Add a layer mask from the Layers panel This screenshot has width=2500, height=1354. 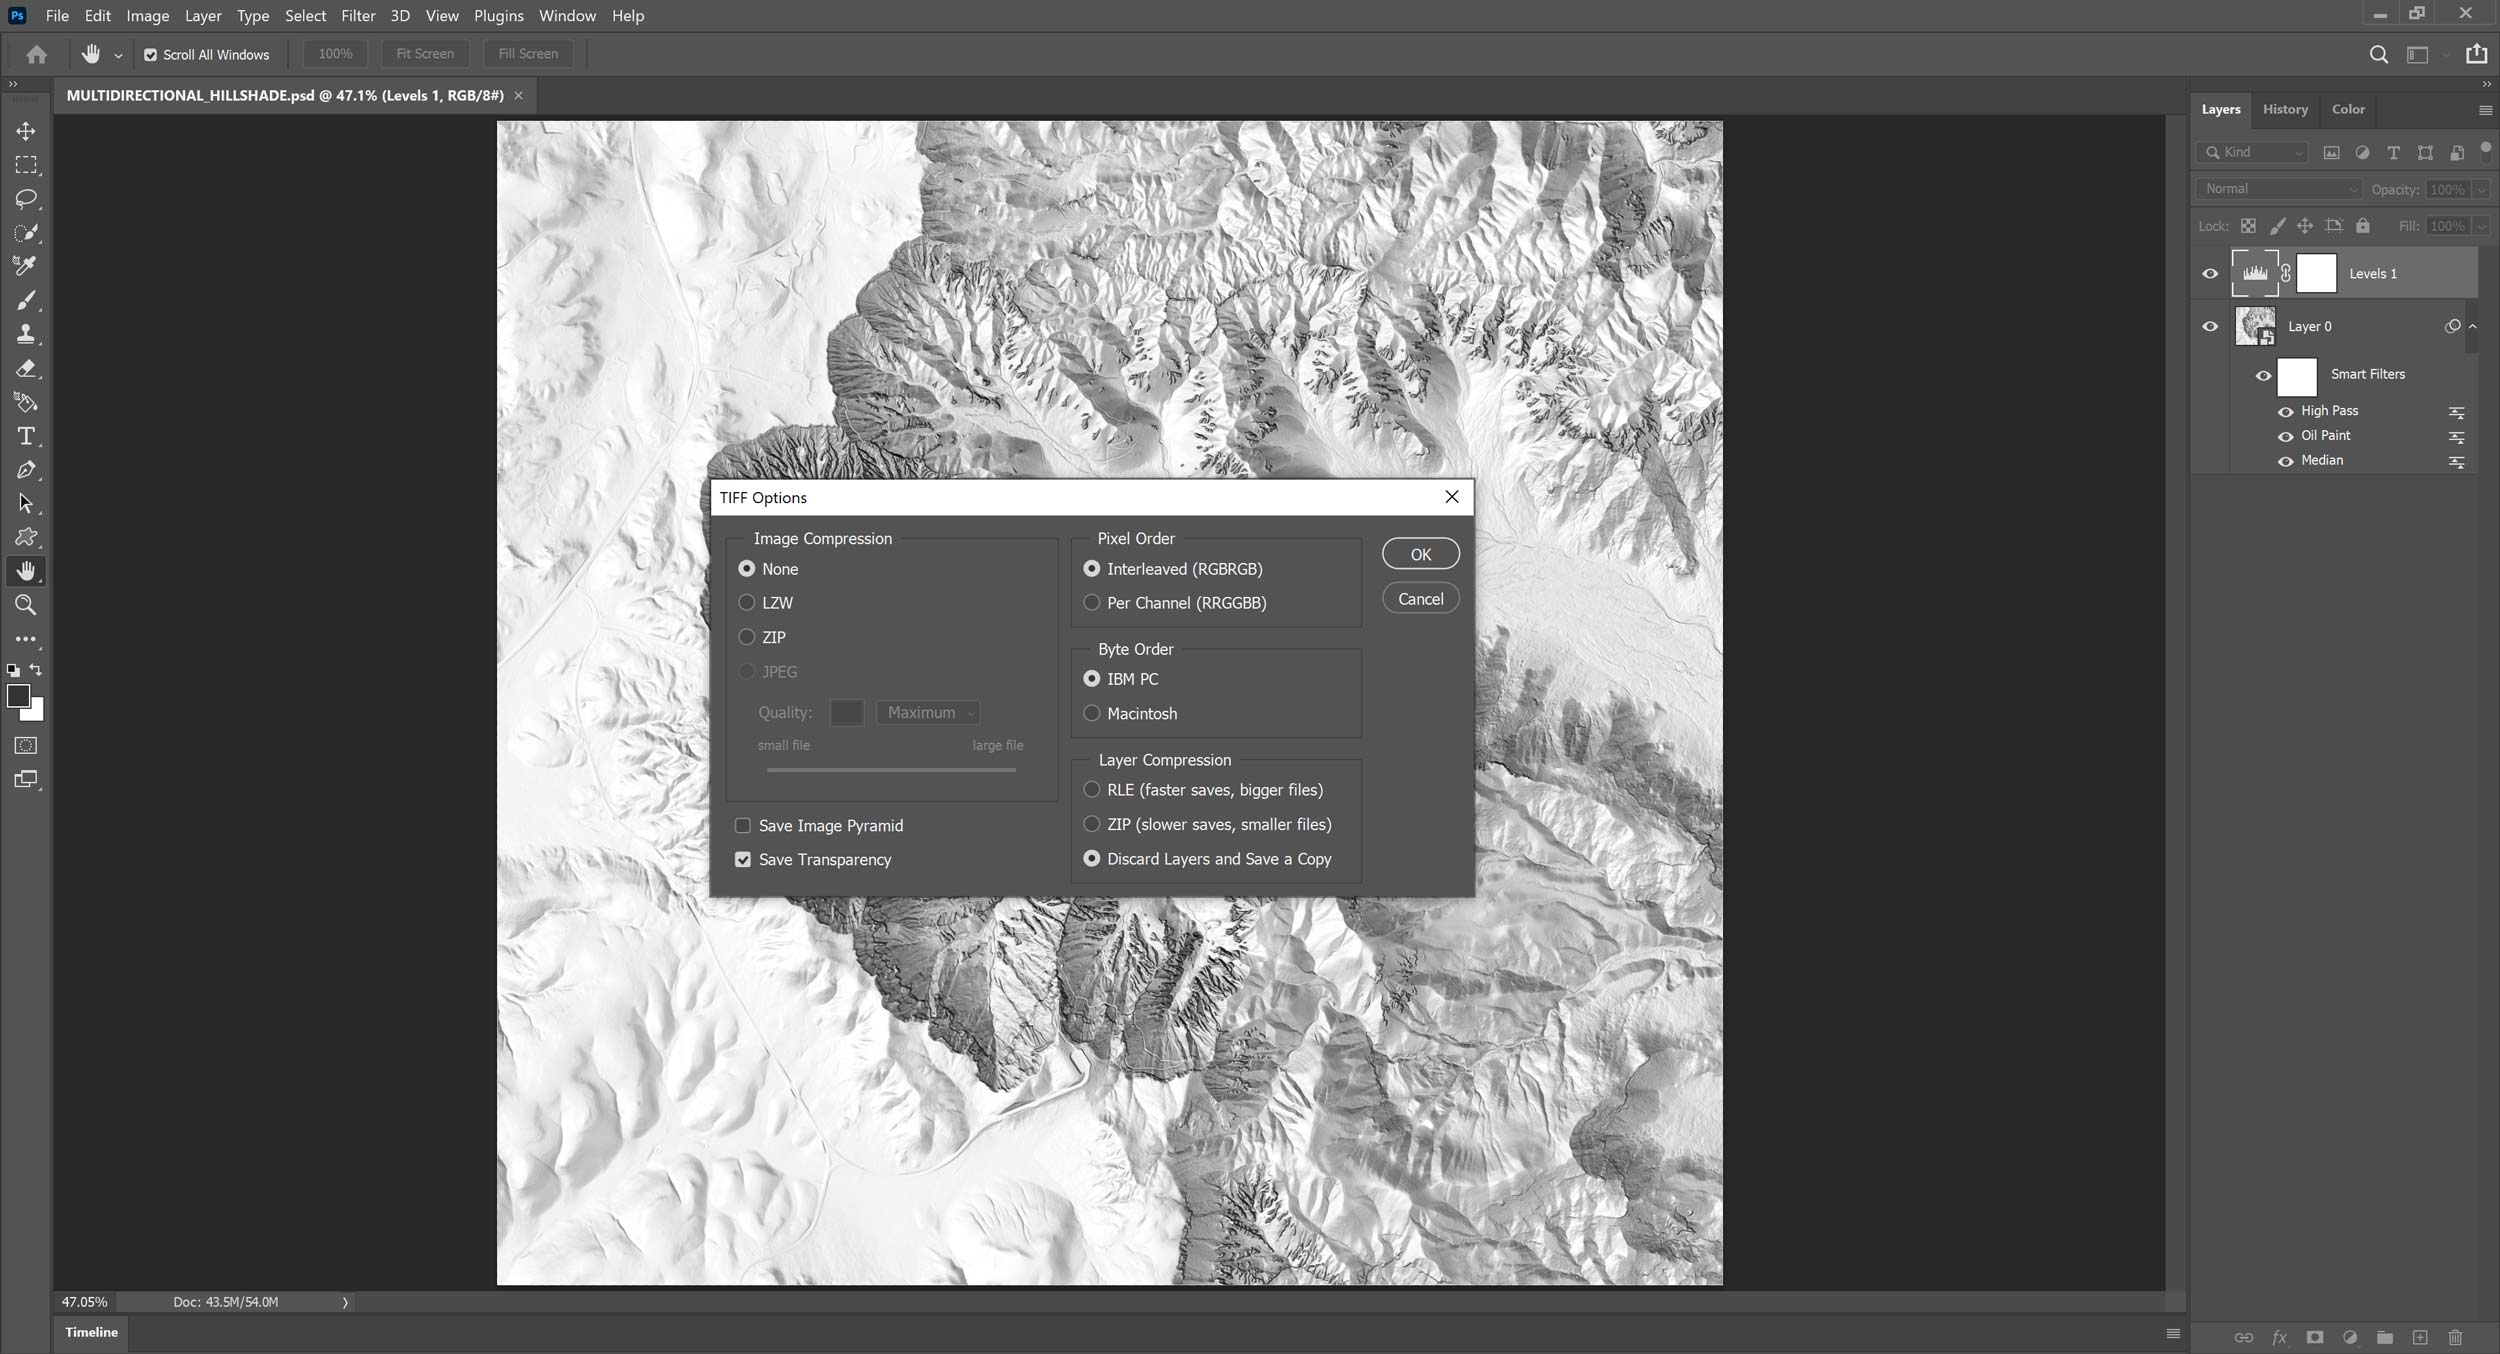pyautogui.click(x=2313, y=1337)
